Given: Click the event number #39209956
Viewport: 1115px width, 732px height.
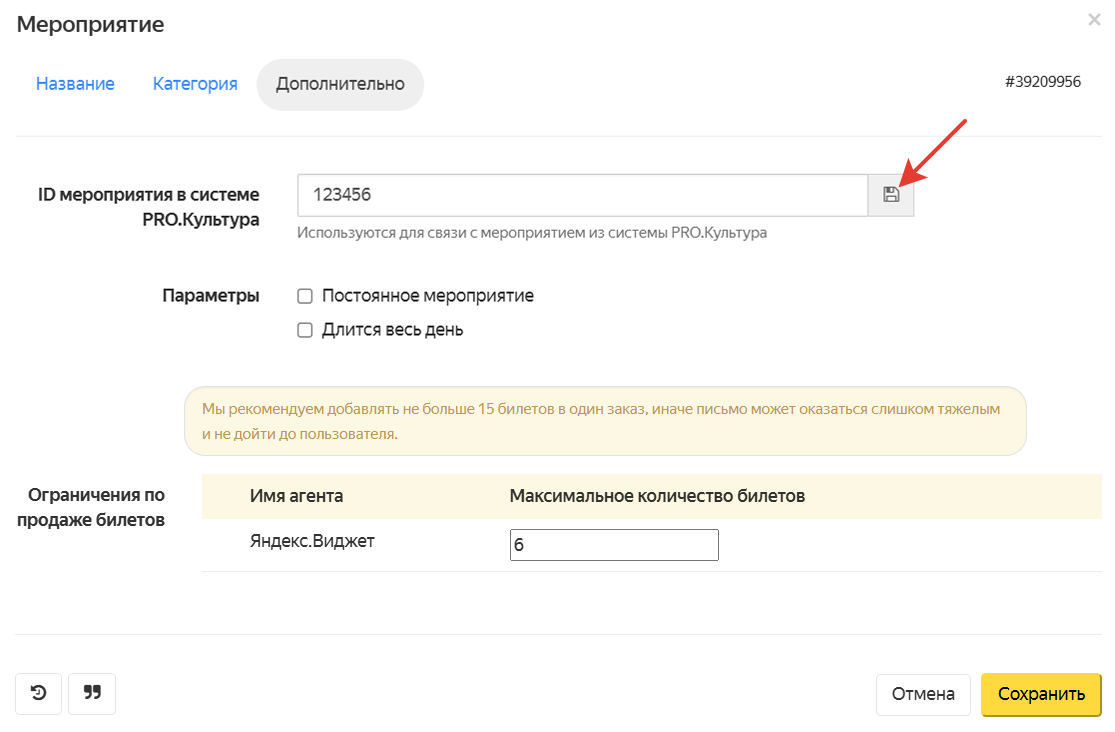Looking at the screenshot, I should point(1043,82).
